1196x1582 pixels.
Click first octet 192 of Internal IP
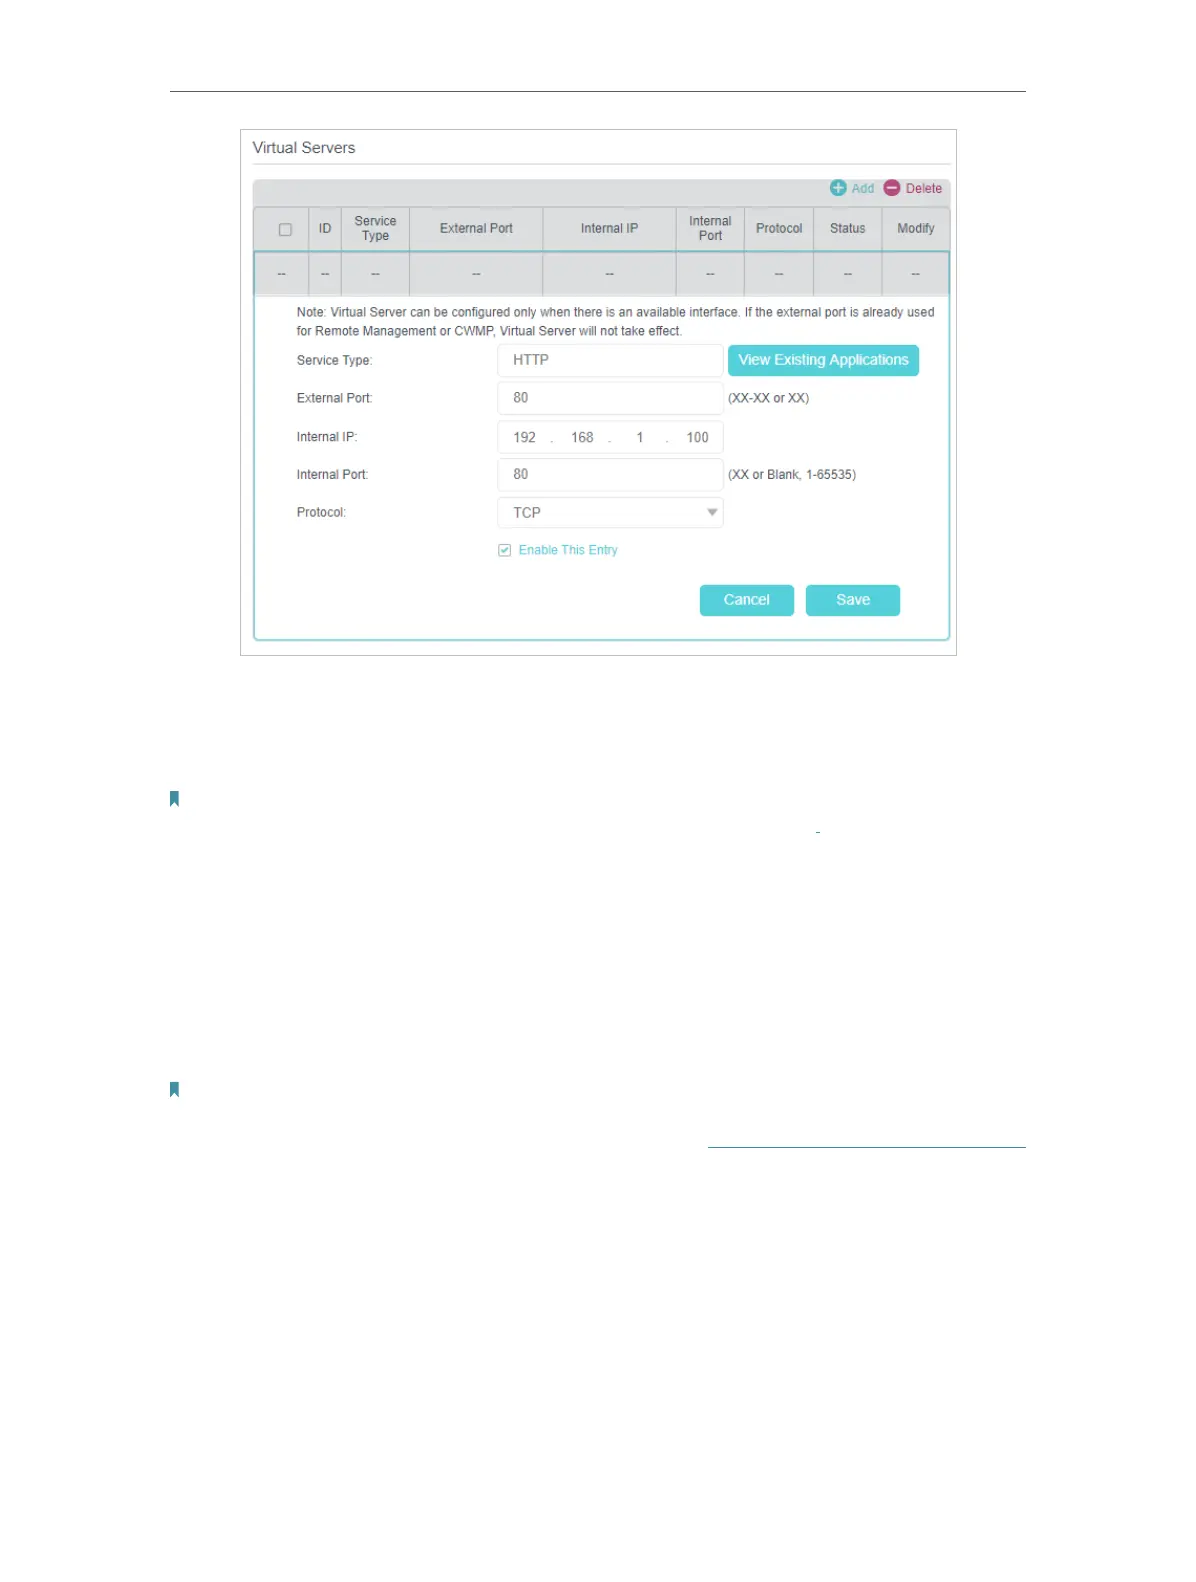525,437
